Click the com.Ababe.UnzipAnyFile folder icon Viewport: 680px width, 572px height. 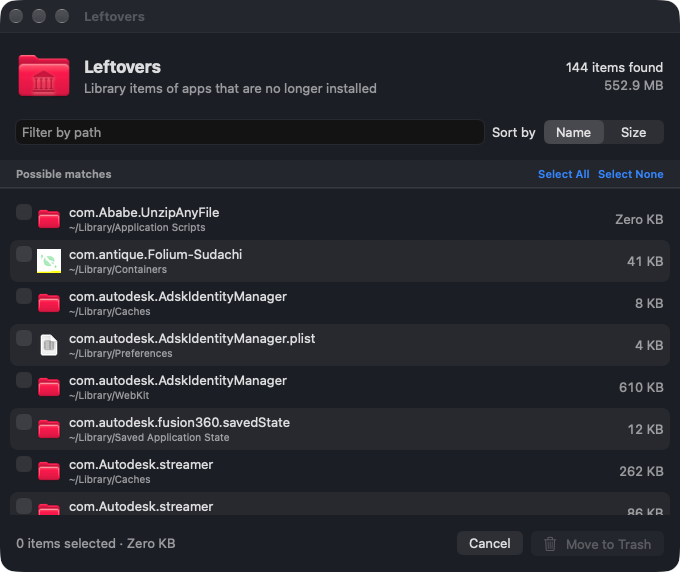(x=49, y=219)
